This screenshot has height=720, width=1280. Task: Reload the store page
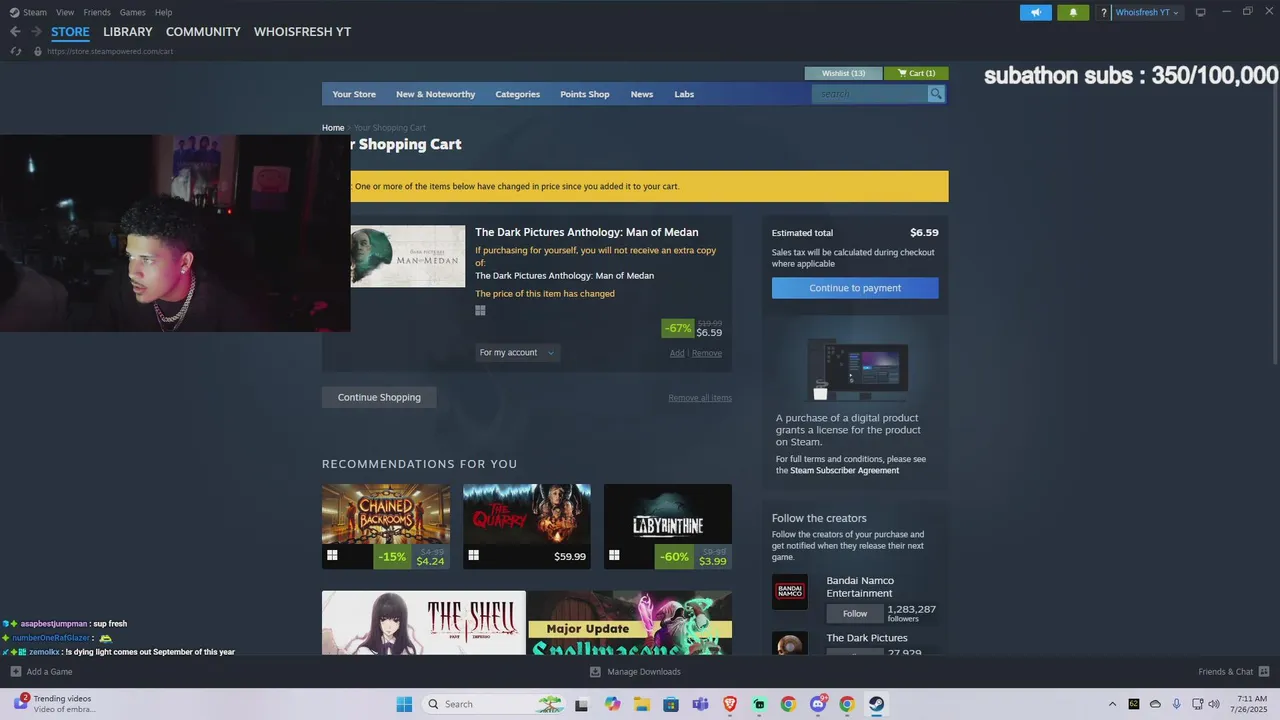pos(16,51)
